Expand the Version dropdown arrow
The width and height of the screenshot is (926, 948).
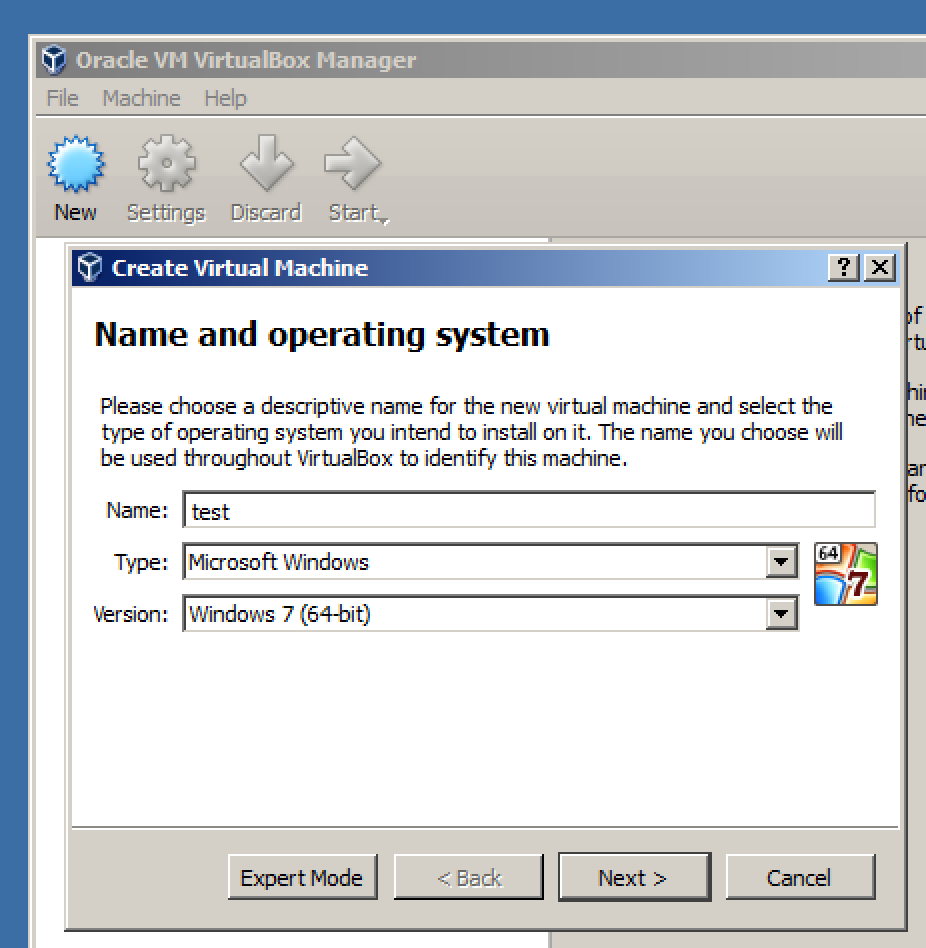pyautogui.click(x=781, y=614)
